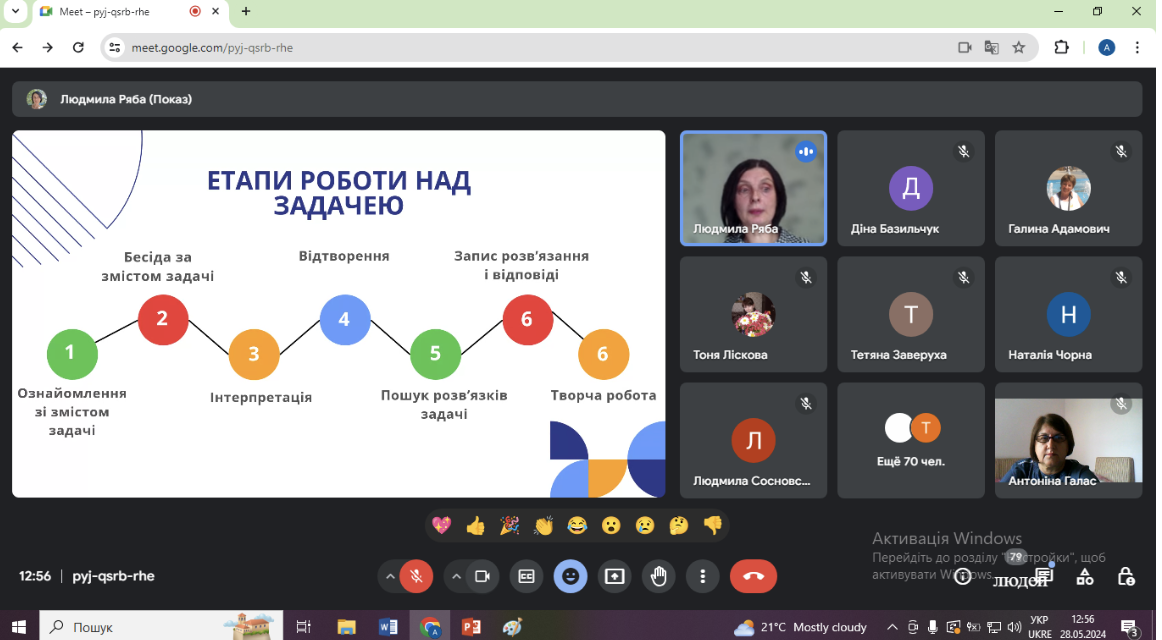Unmute the red microphone button
This screenshot has height=640, width=1162.
coord(416,576)
